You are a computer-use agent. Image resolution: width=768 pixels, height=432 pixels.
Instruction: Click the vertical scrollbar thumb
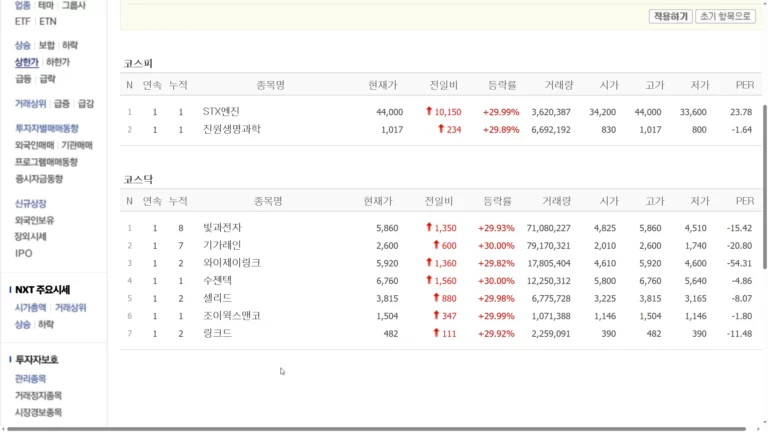coord(765,186)
